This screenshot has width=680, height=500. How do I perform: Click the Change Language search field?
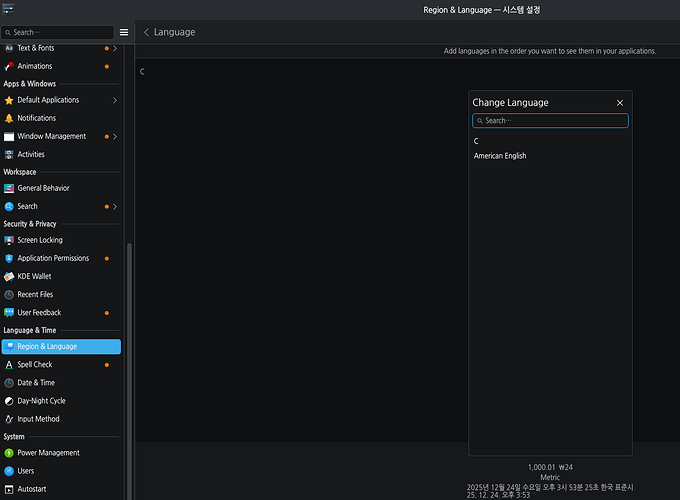pos(550,121)
